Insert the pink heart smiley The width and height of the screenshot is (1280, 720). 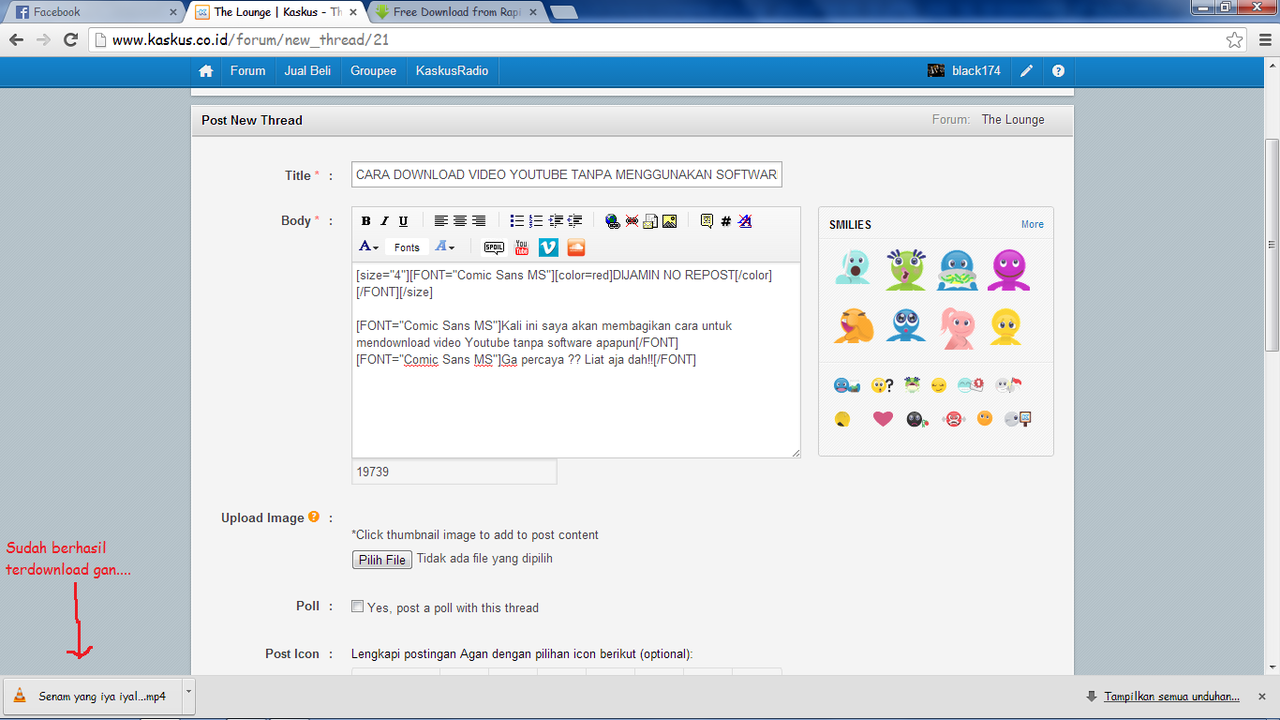click(x=882, y=419)
